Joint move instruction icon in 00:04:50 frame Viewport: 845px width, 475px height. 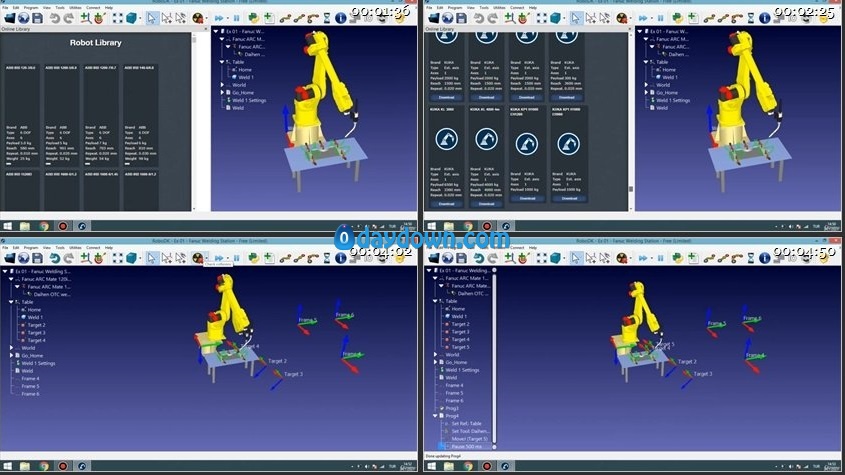[x=709, y=258]
